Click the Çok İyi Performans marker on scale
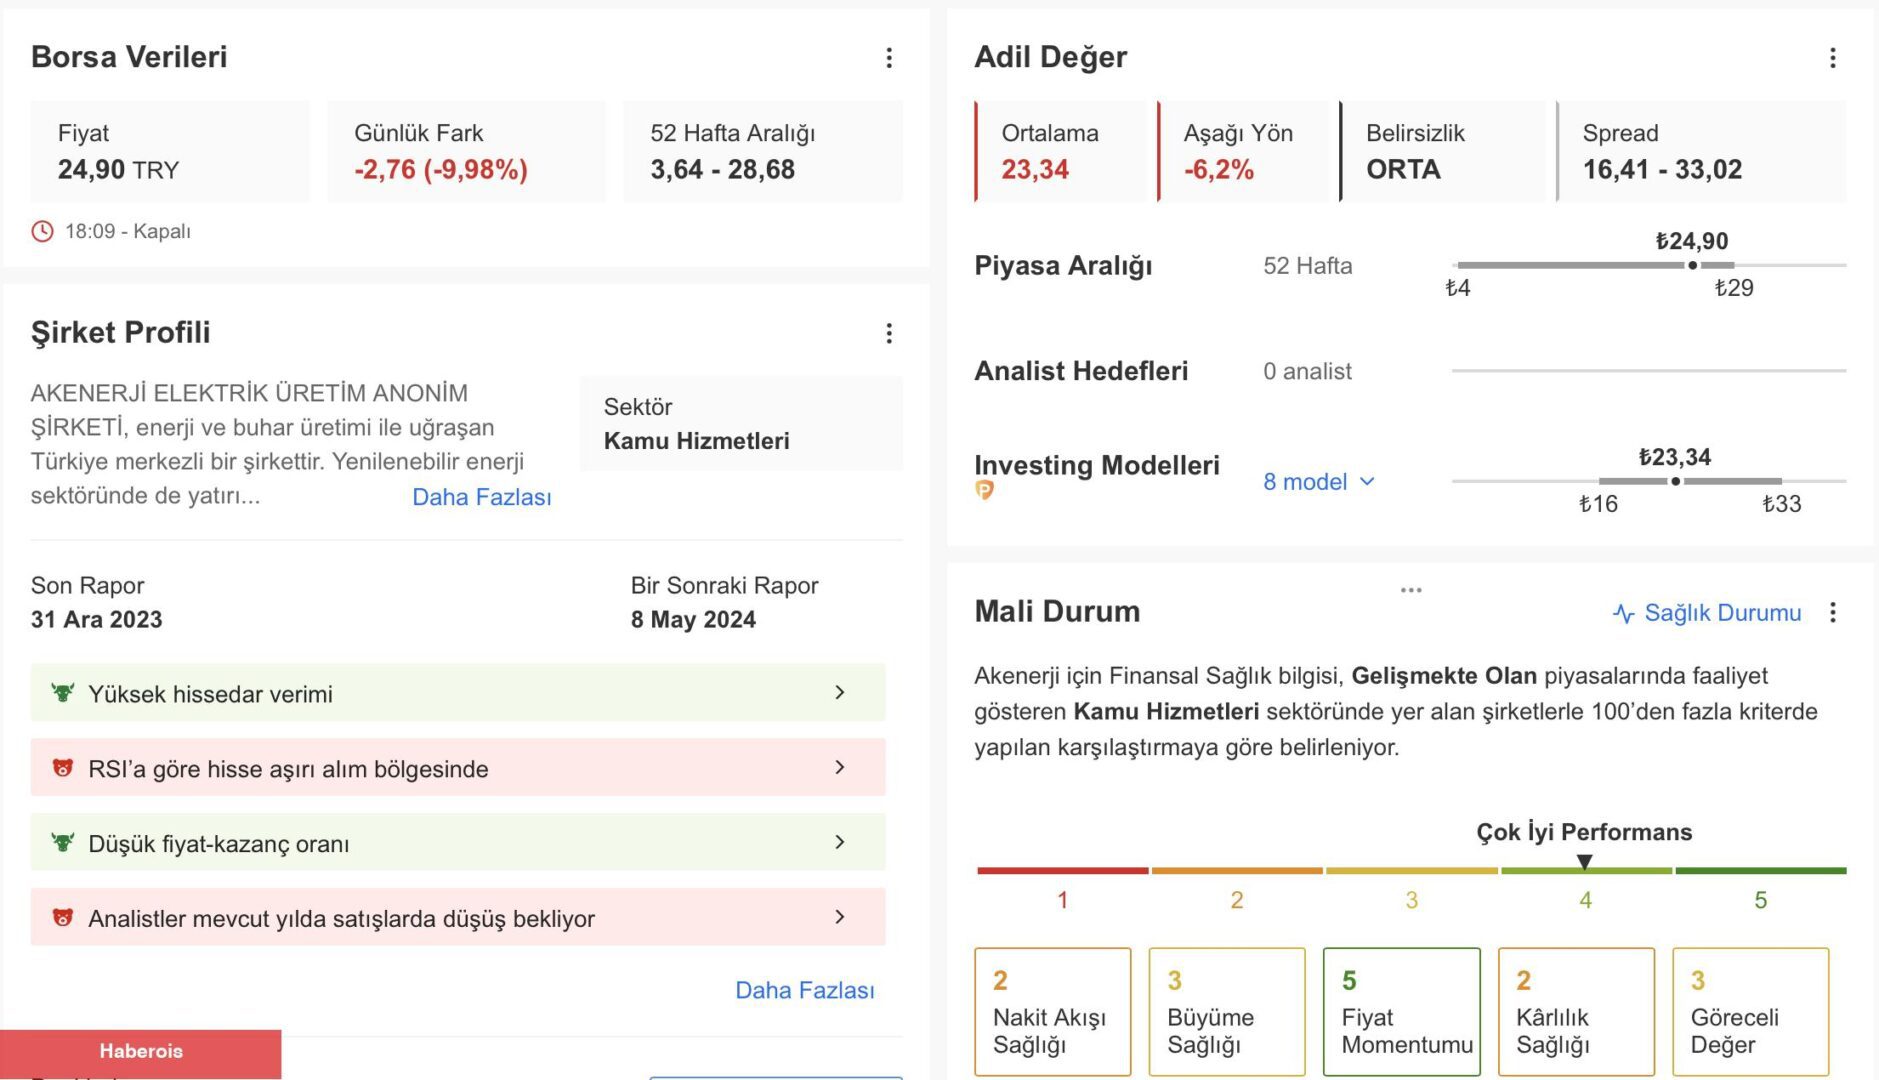This screenshot has height=1080, width=1879. (x=1584, y=862)
